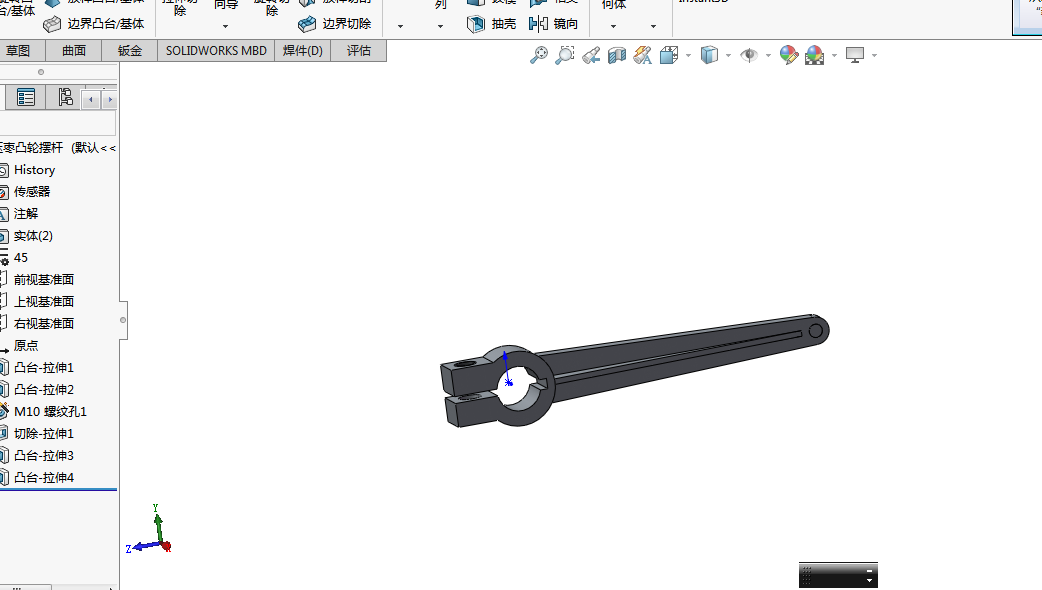Open the PropertyManager list tab icon

point(26,98)
